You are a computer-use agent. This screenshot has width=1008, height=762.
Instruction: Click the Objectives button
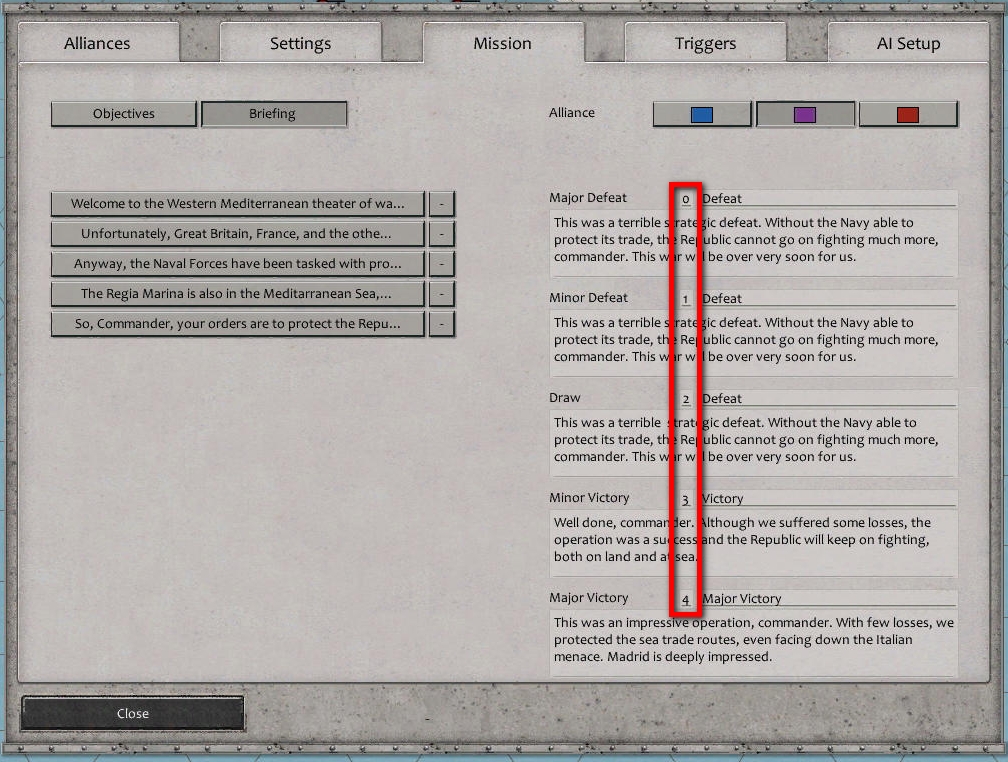123,114
